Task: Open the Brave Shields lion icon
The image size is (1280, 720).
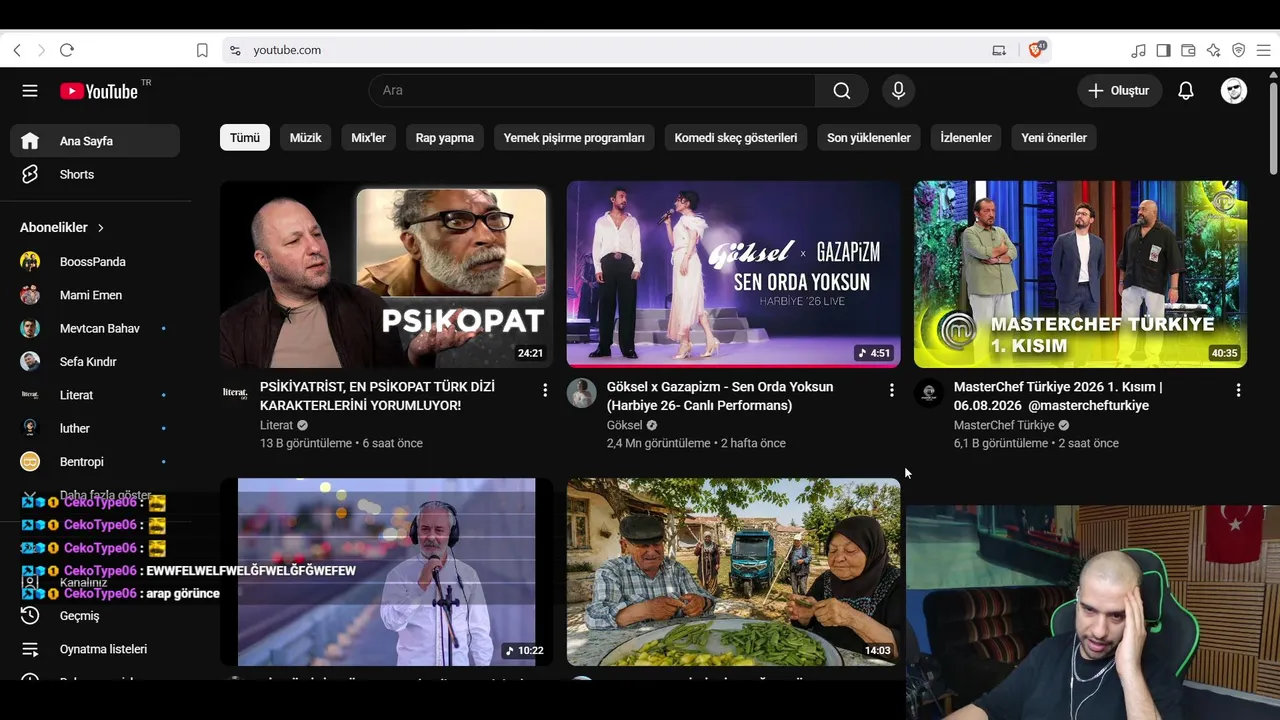Action: pos(1036,49)
